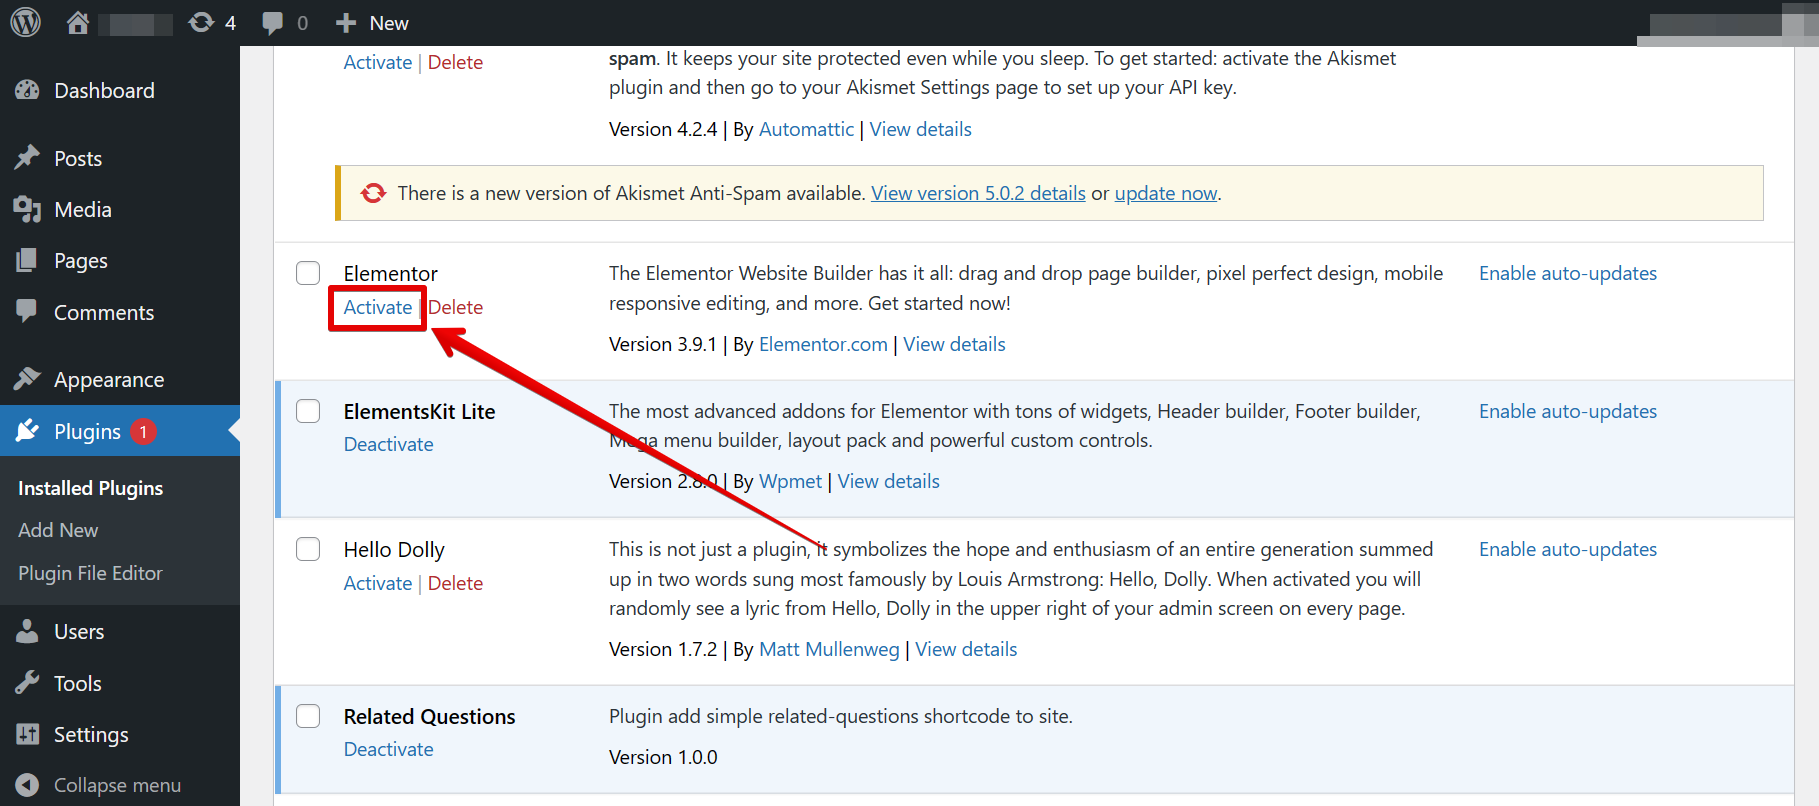Go to Appearance in the sidebar
Screen dimensions: 1819x806
[x=108, y=380]
